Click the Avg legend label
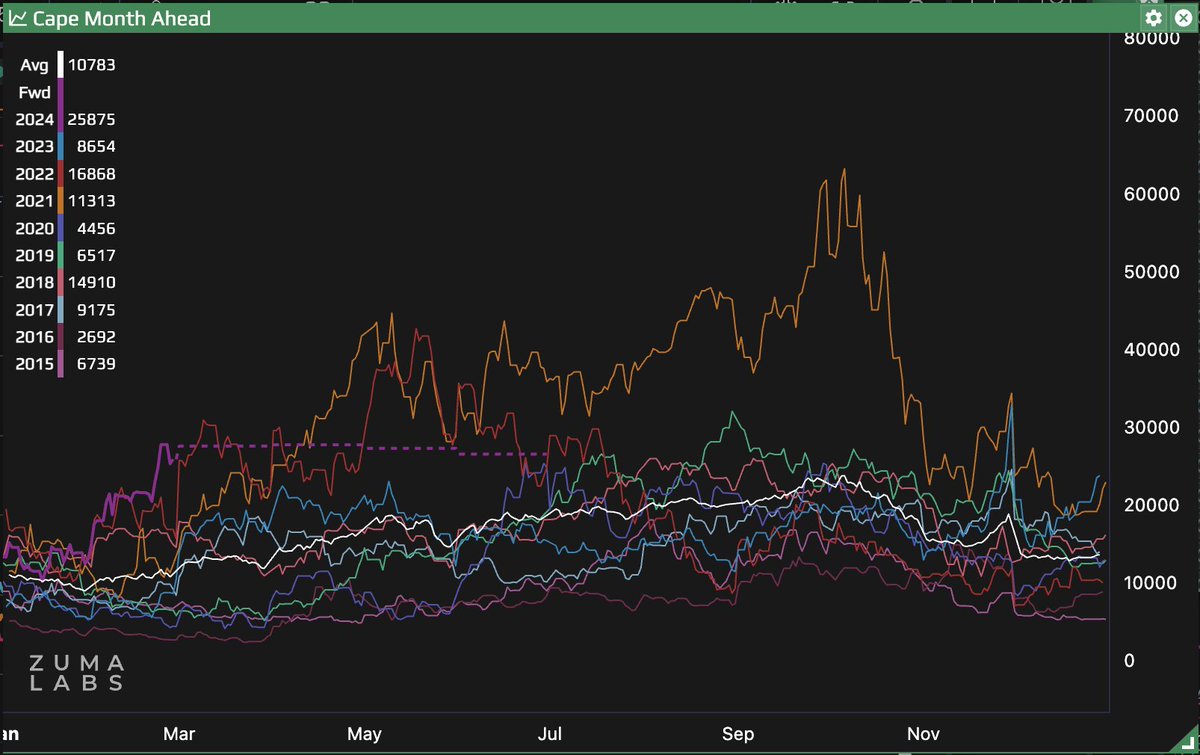This screenshot has width=1200, height=755. (33, 65)
